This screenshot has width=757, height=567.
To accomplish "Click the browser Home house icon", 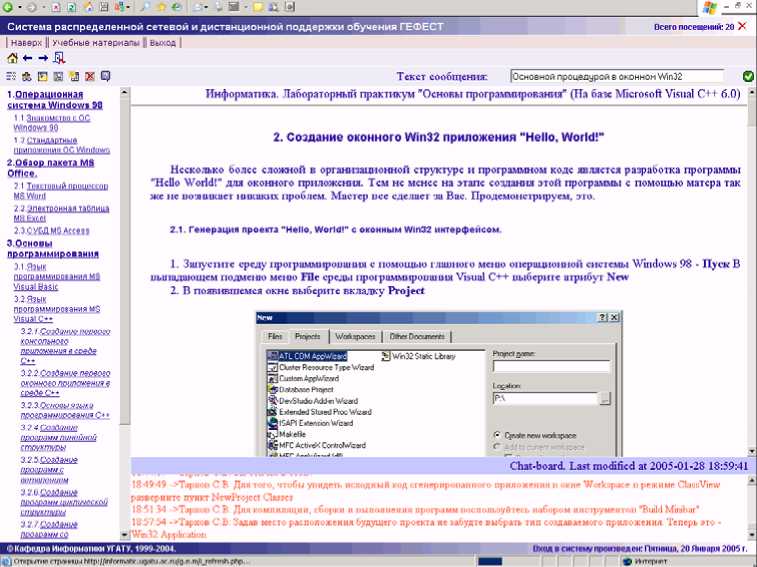I will pyautogui.click(x=88, y=7).
